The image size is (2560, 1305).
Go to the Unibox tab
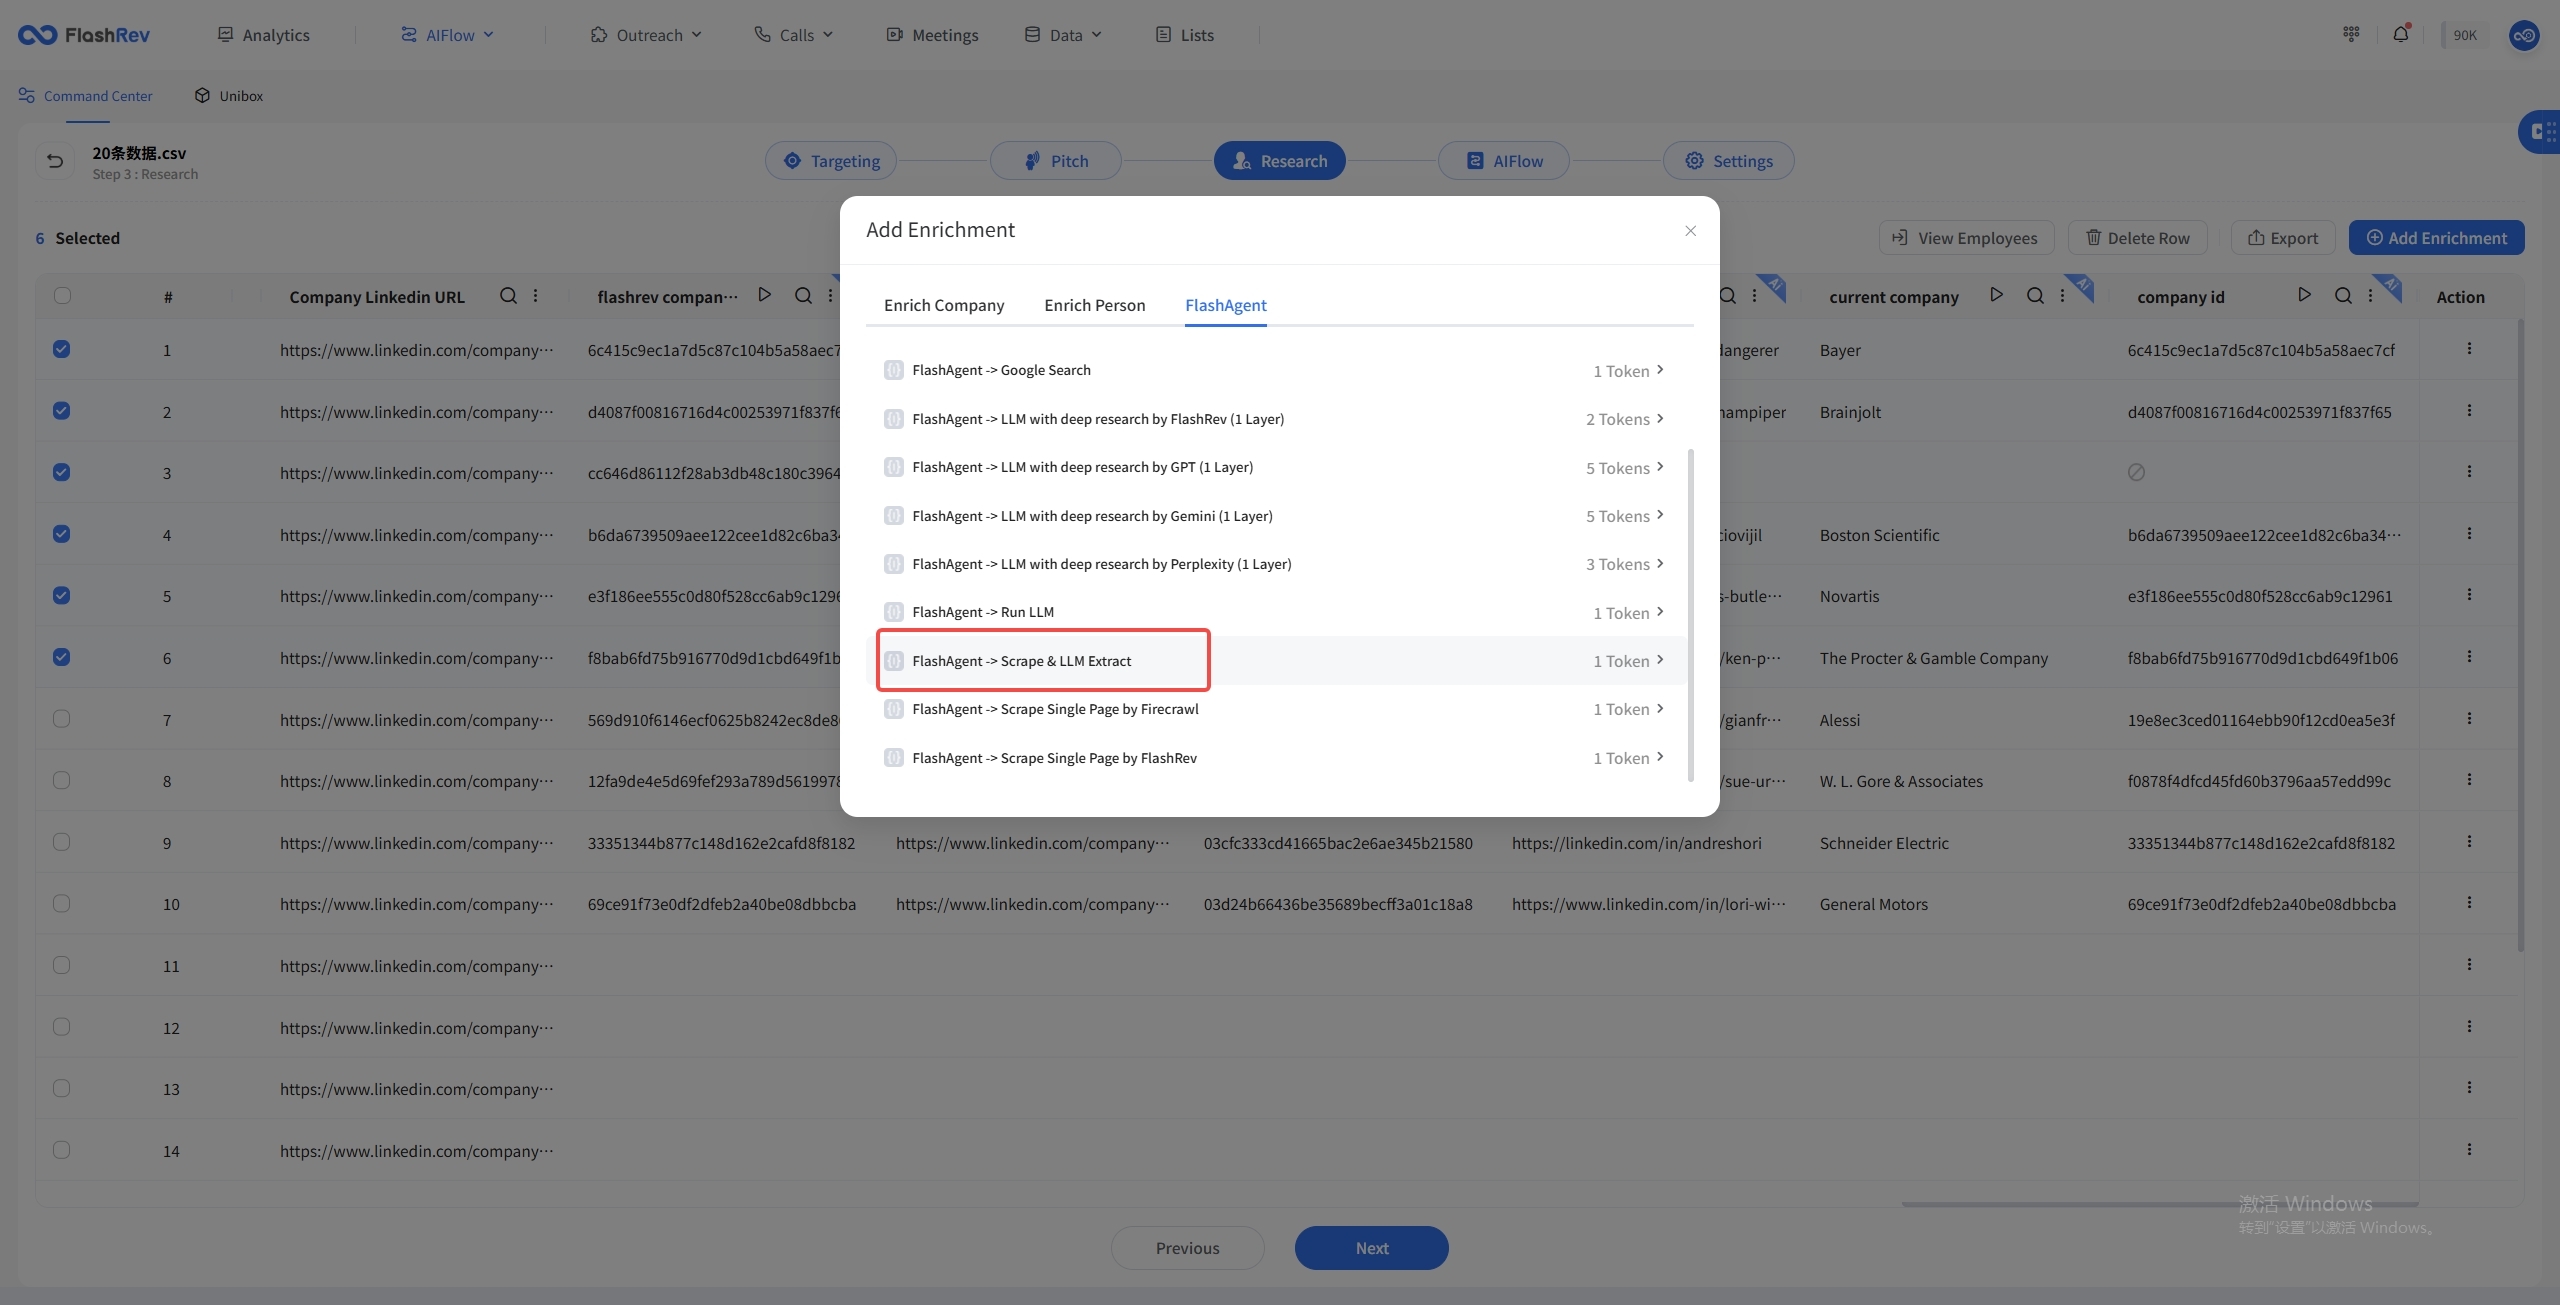click(229, 96)
